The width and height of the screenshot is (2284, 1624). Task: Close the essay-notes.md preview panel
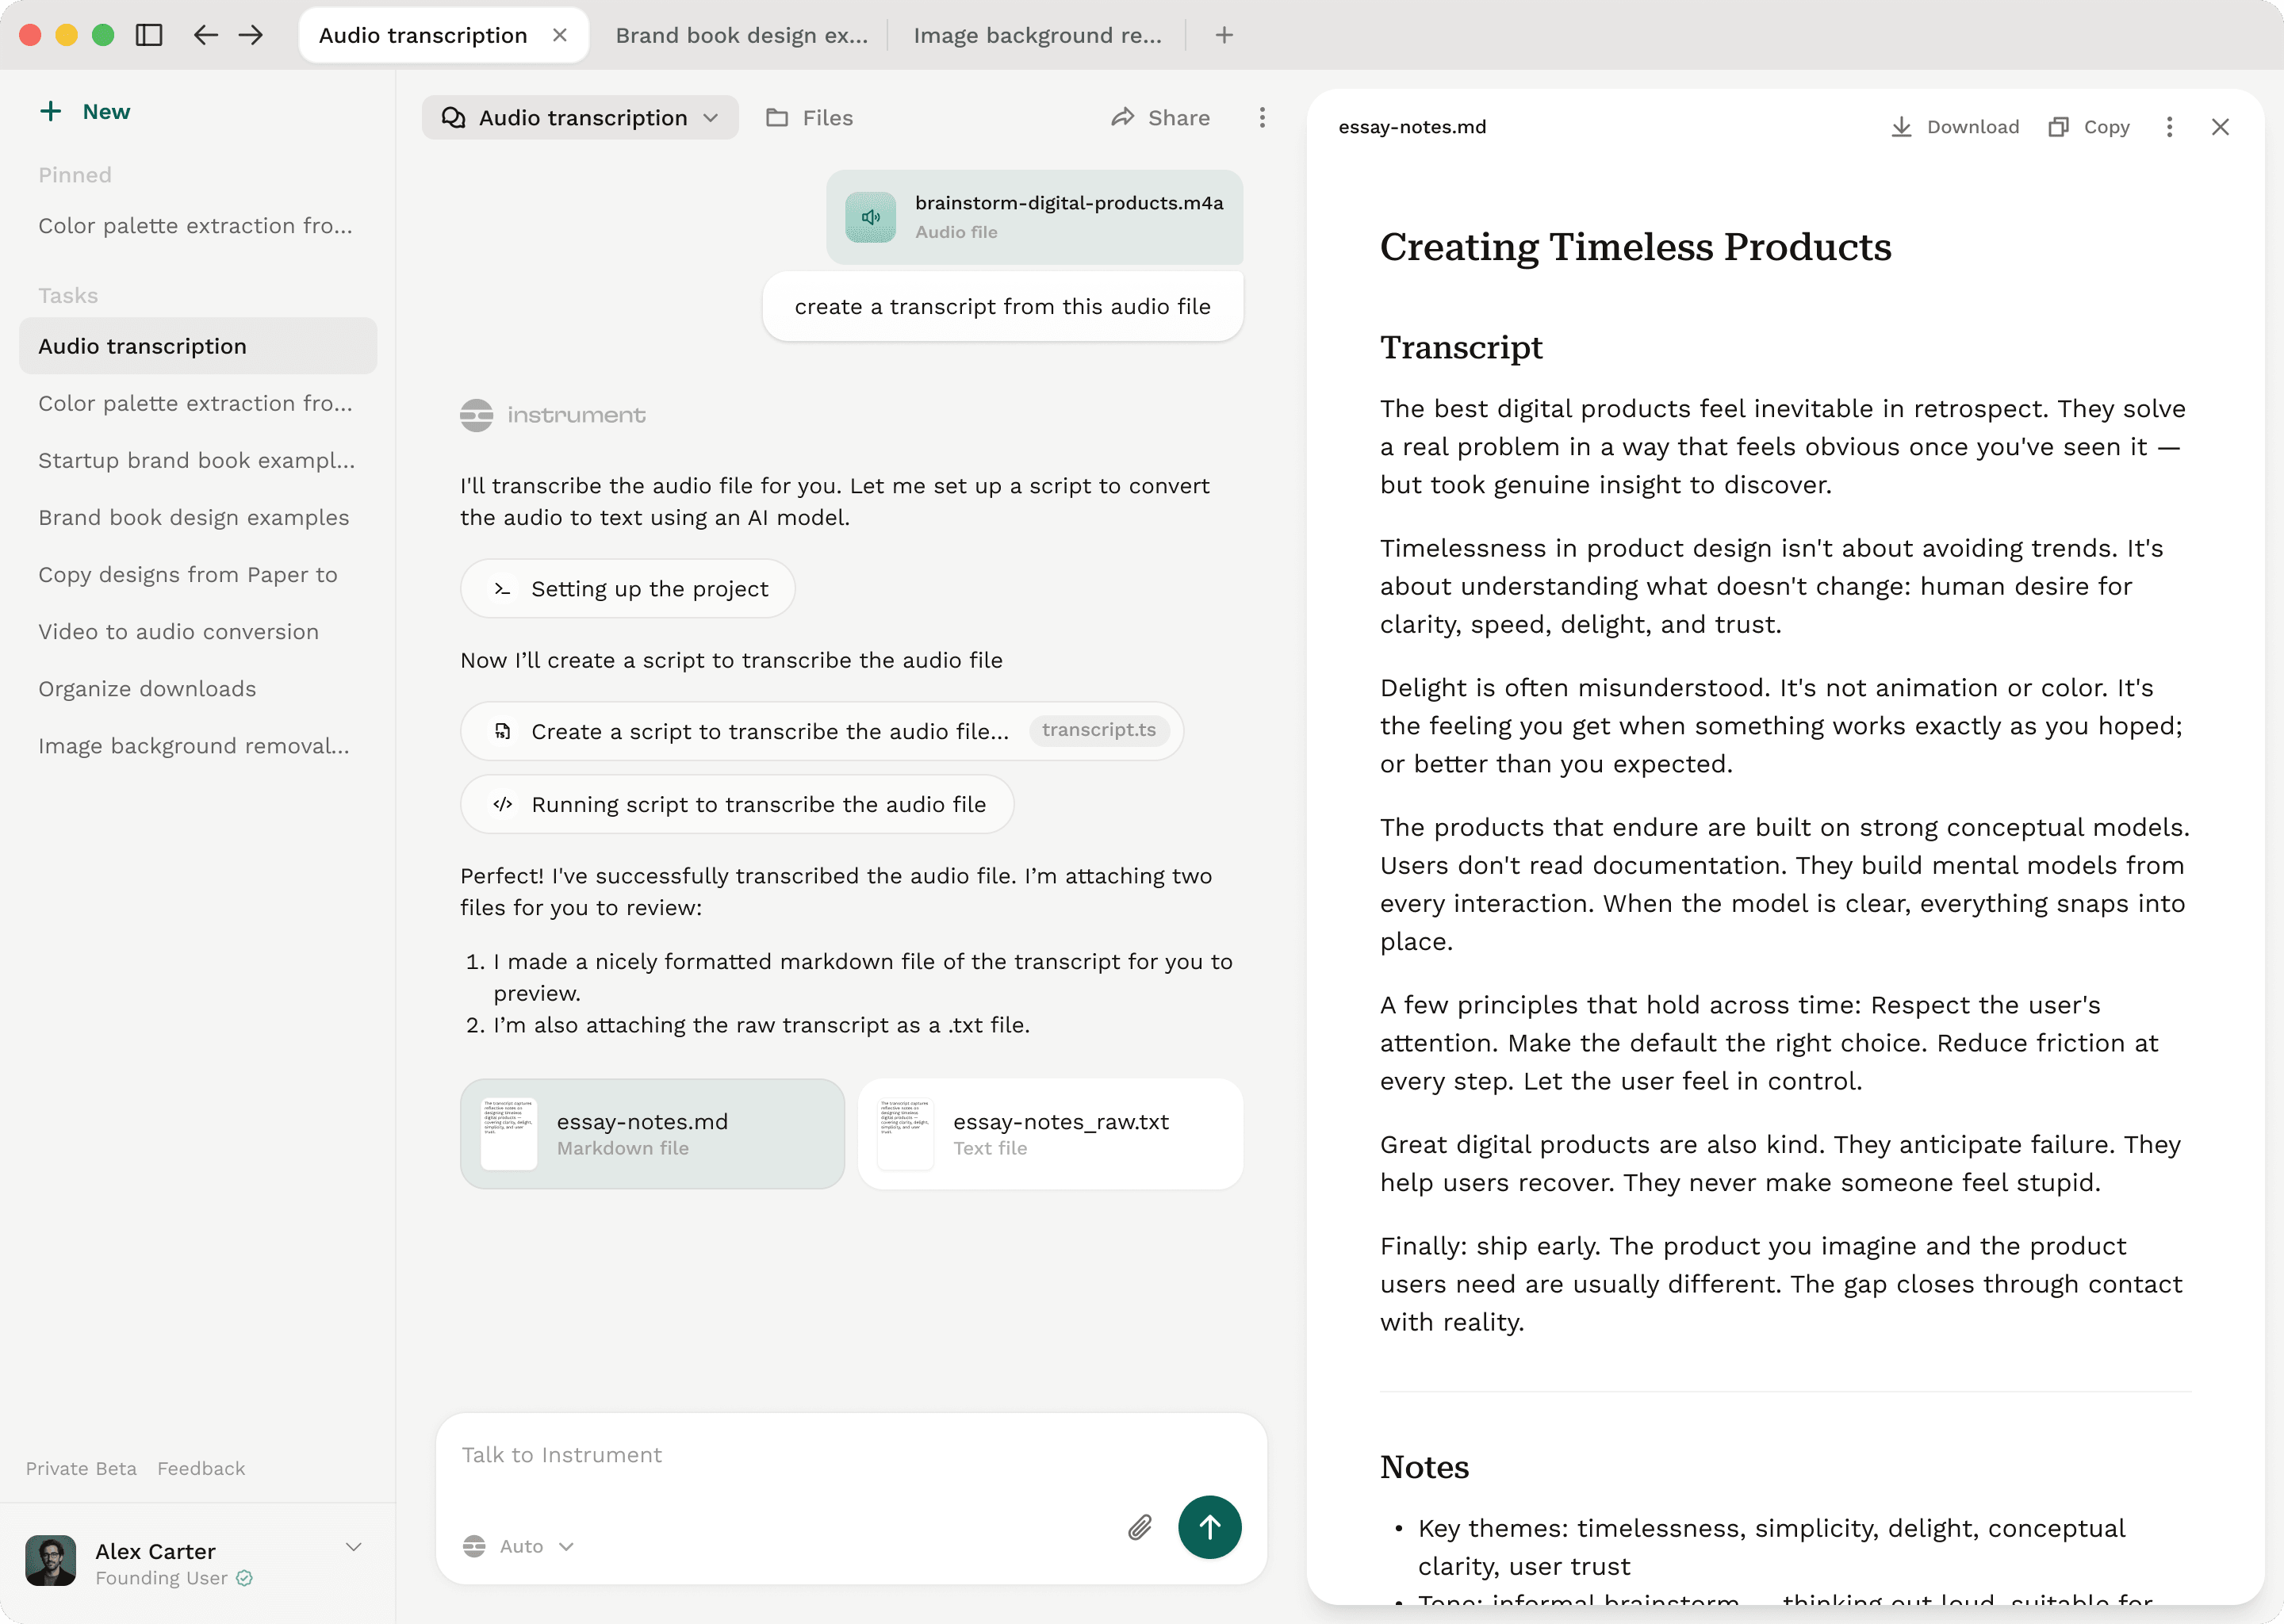point(2220,127)
